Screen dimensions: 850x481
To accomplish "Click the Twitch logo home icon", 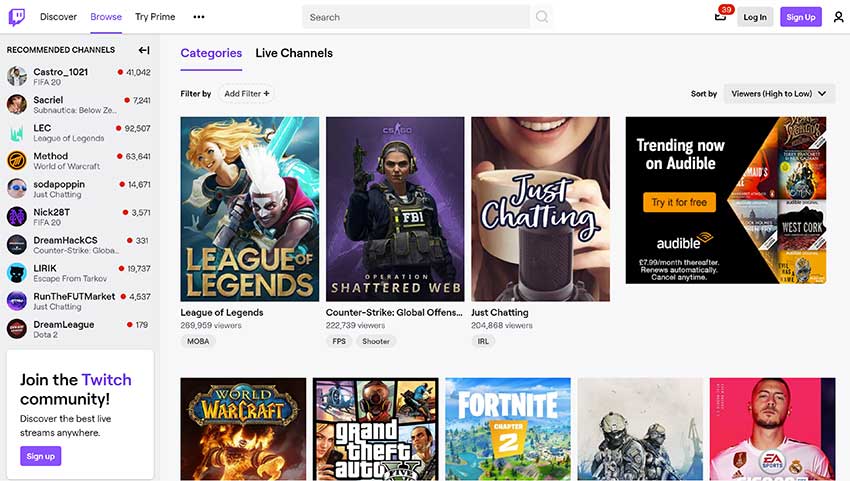I will (x=17, y=17).
